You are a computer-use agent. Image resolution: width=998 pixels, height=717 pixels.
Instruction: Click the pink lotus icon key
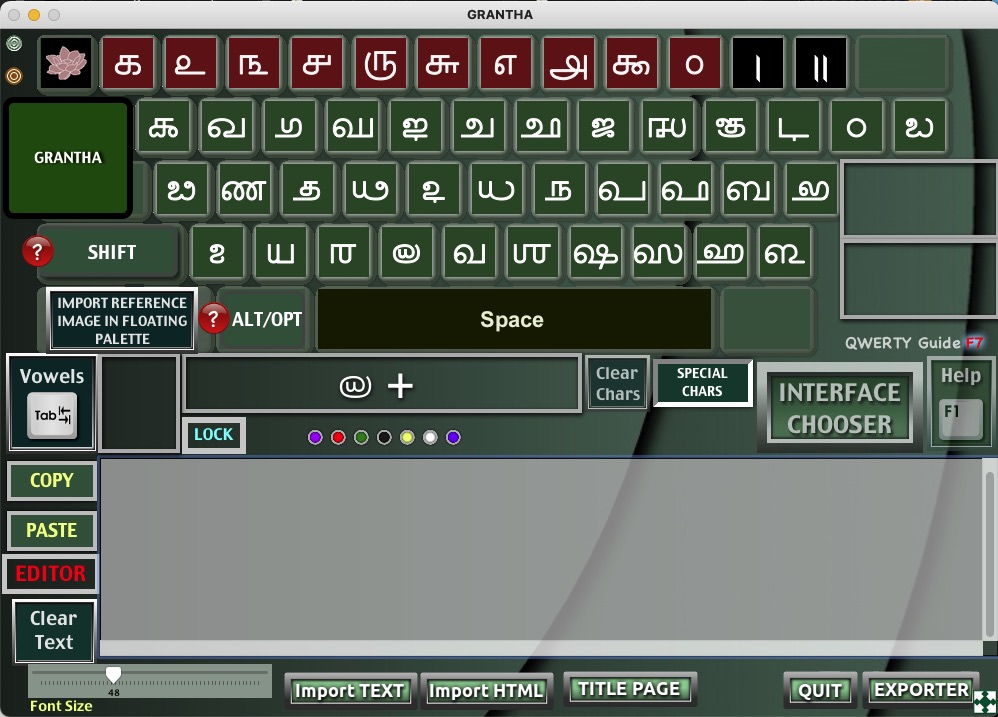(x=67, y=64)
